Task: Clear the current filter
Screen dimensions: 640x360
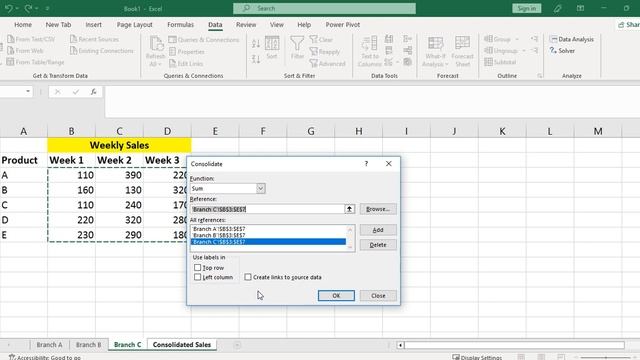Action: [321, 40]
